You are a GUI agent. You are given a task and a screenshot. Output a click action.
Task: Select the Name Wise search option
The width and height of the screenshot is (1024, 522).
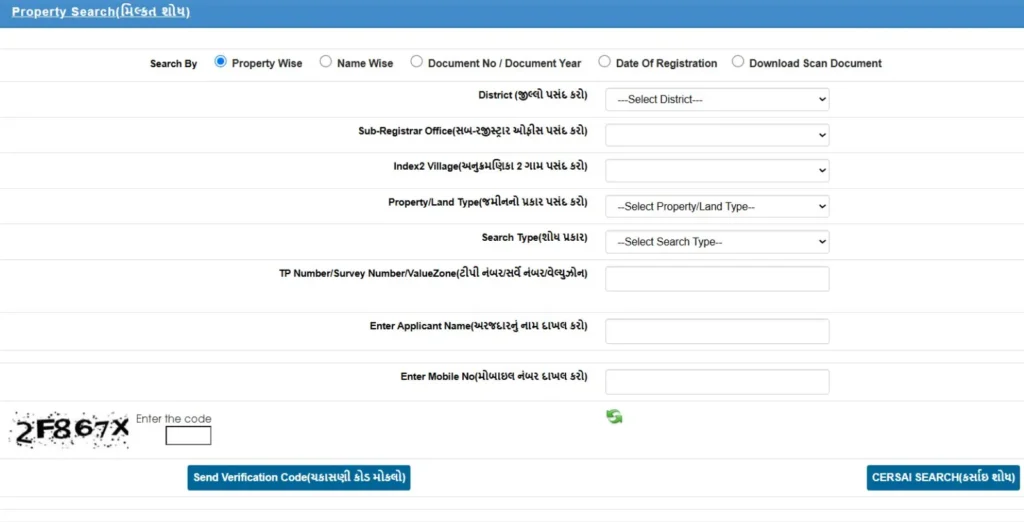click(x=326, y=62)
